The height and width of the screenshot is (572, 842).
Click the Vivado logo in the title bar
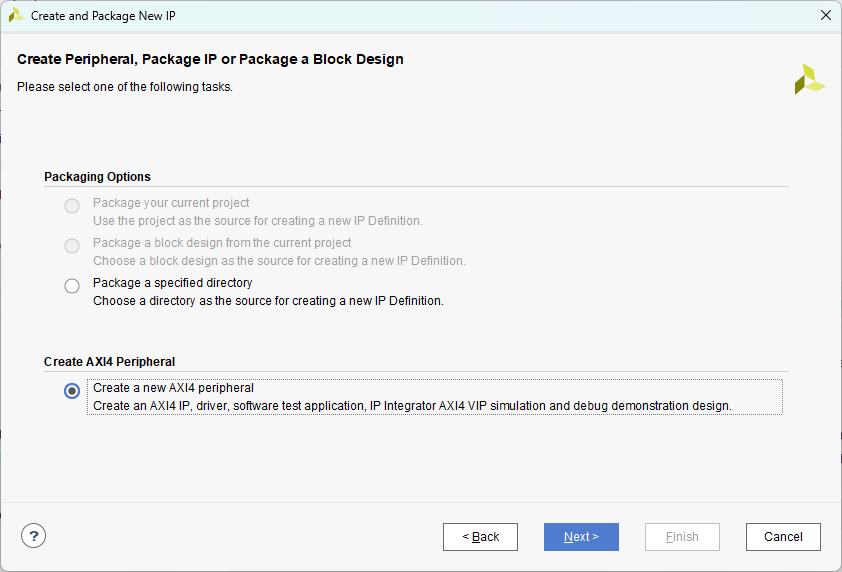coord(16,16)
